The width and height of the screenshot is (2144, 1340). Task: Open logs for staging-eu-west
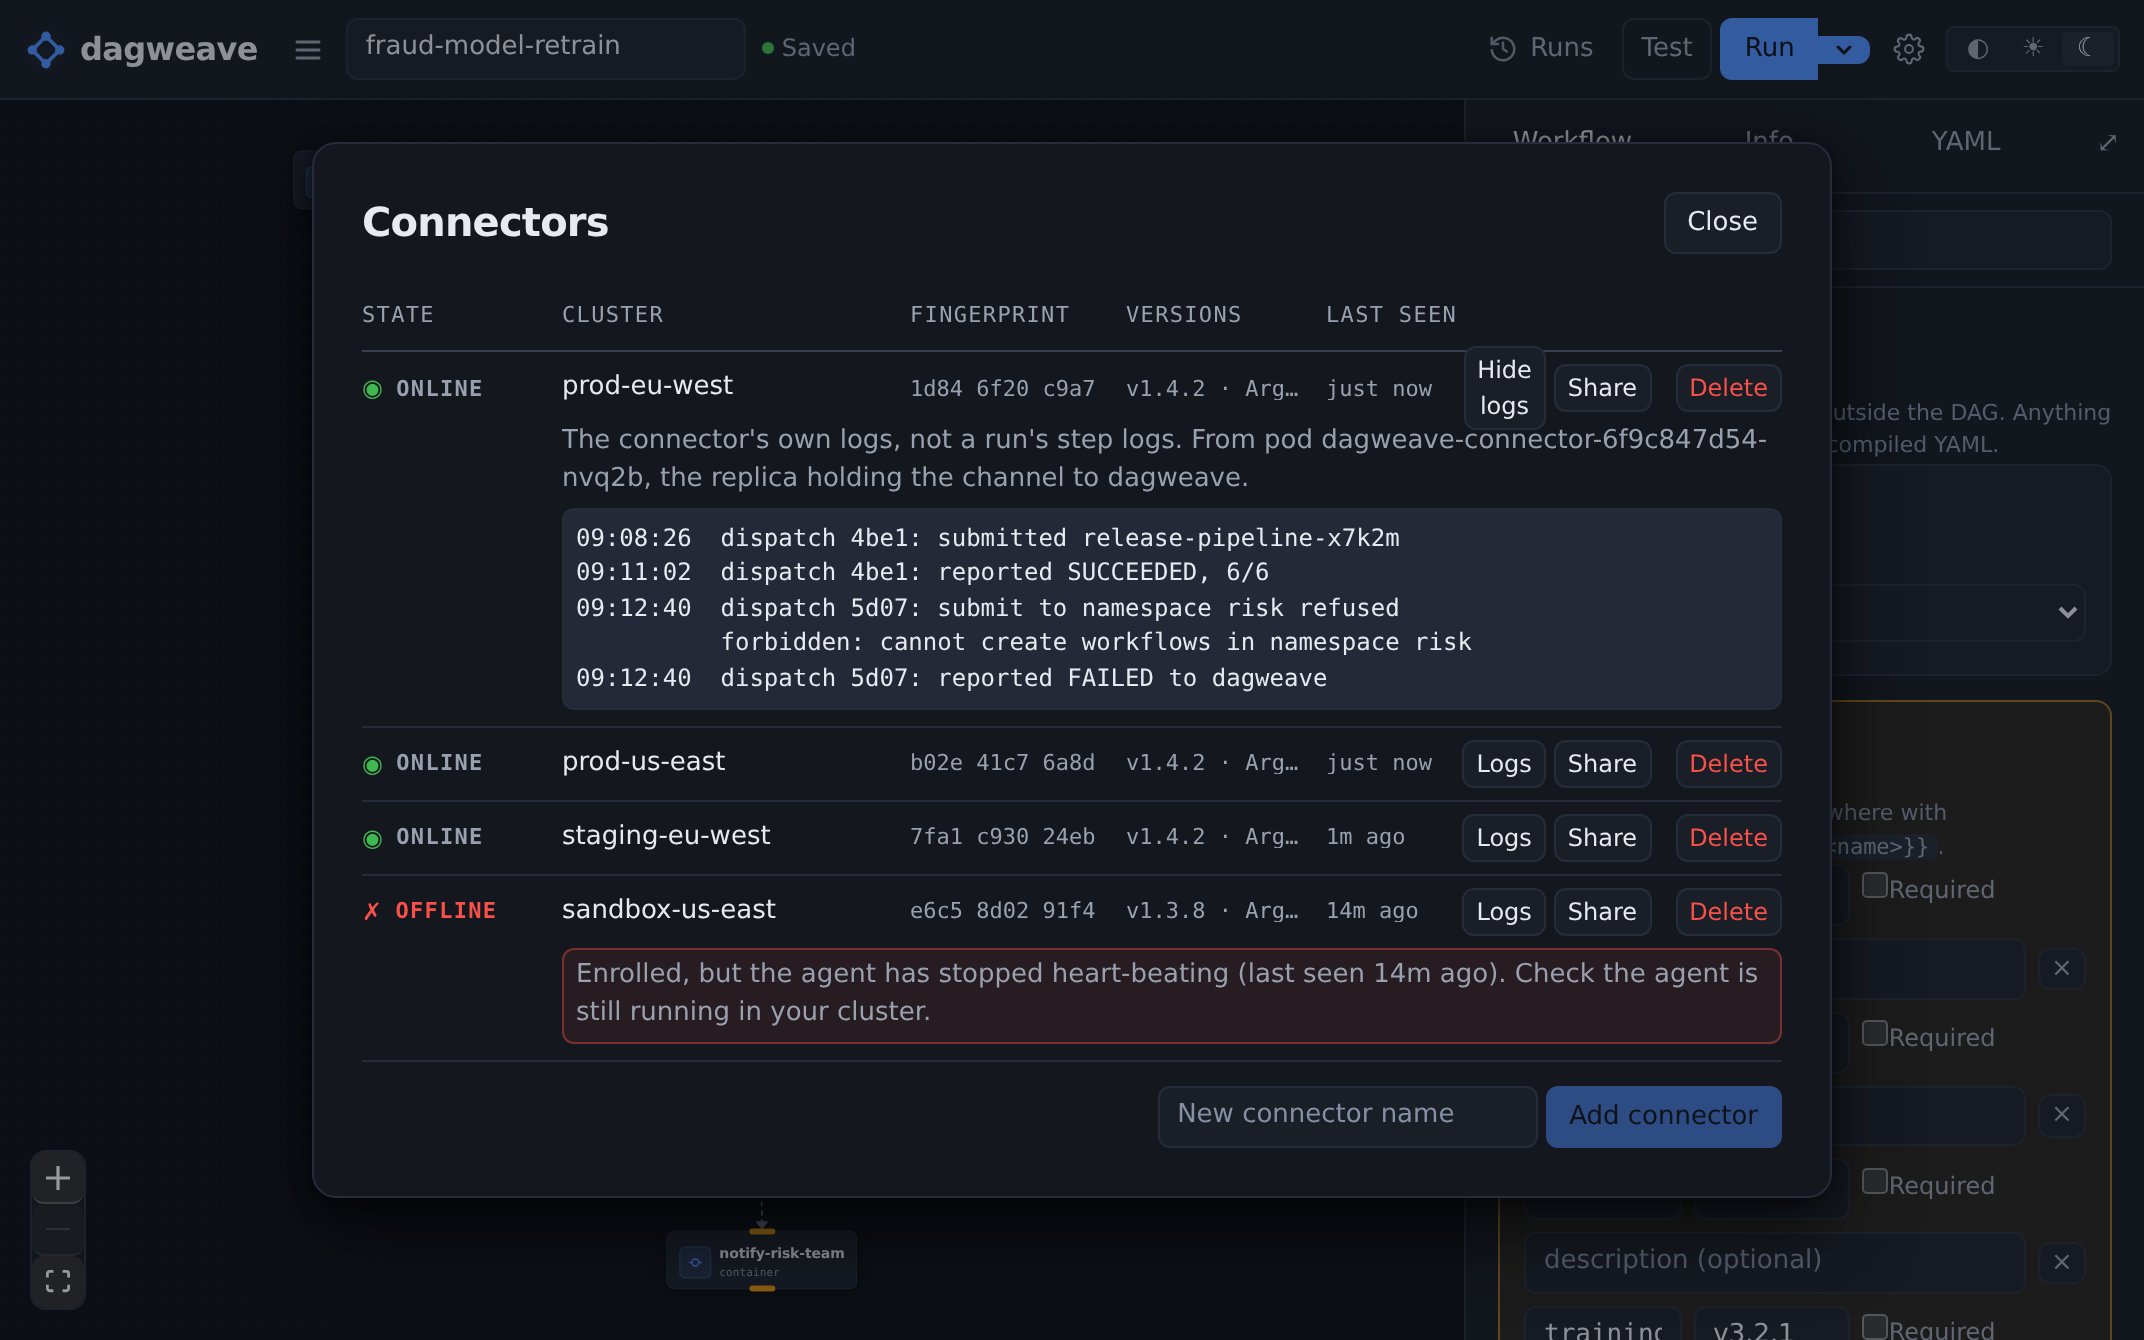click(1504, 838)
